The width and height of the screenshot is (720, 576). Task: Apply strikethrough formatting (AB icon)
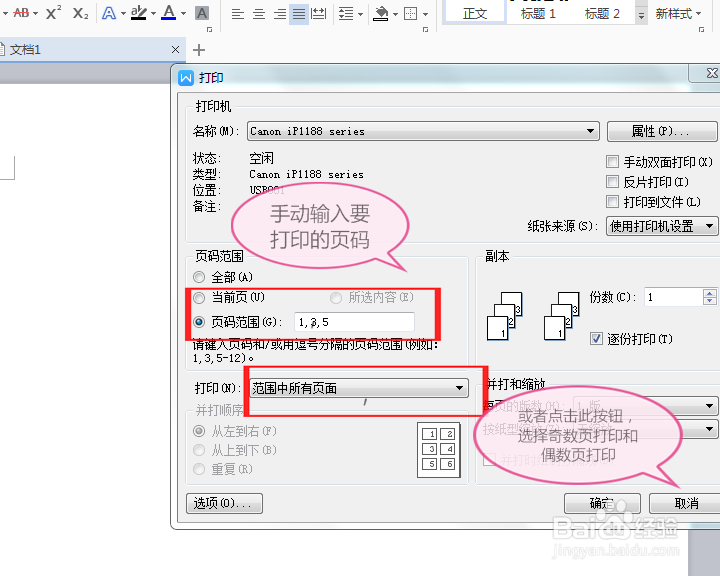click(x=21, y=13)
